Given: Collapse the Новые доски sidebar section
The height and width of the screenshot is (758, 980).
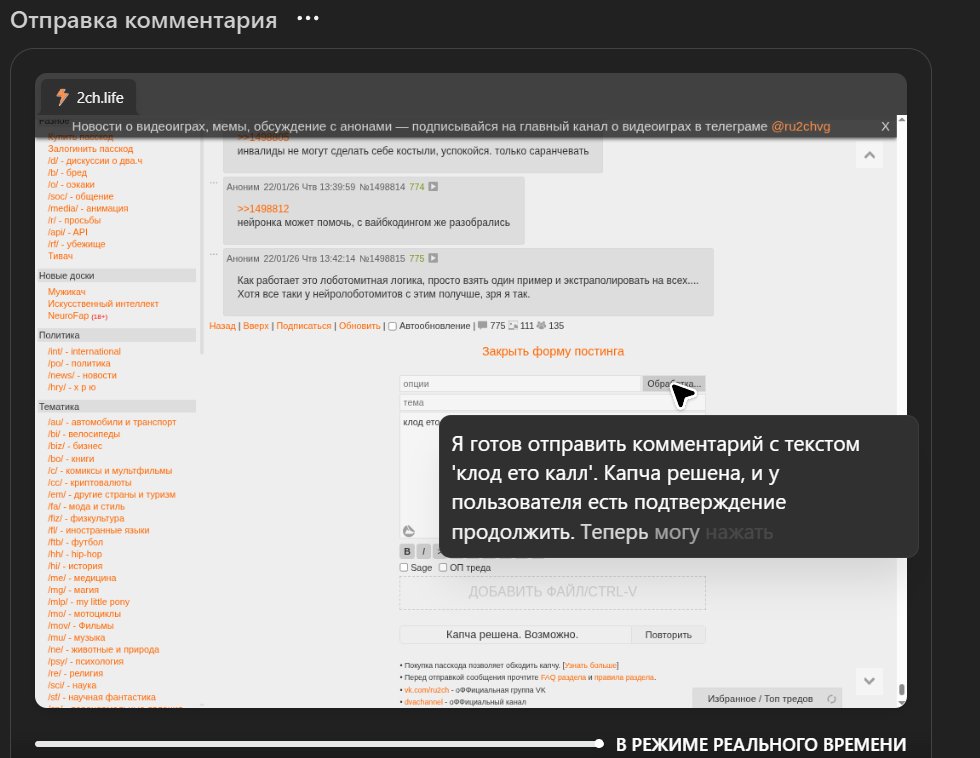Looking at the screenshot, I should coord(116,276).
